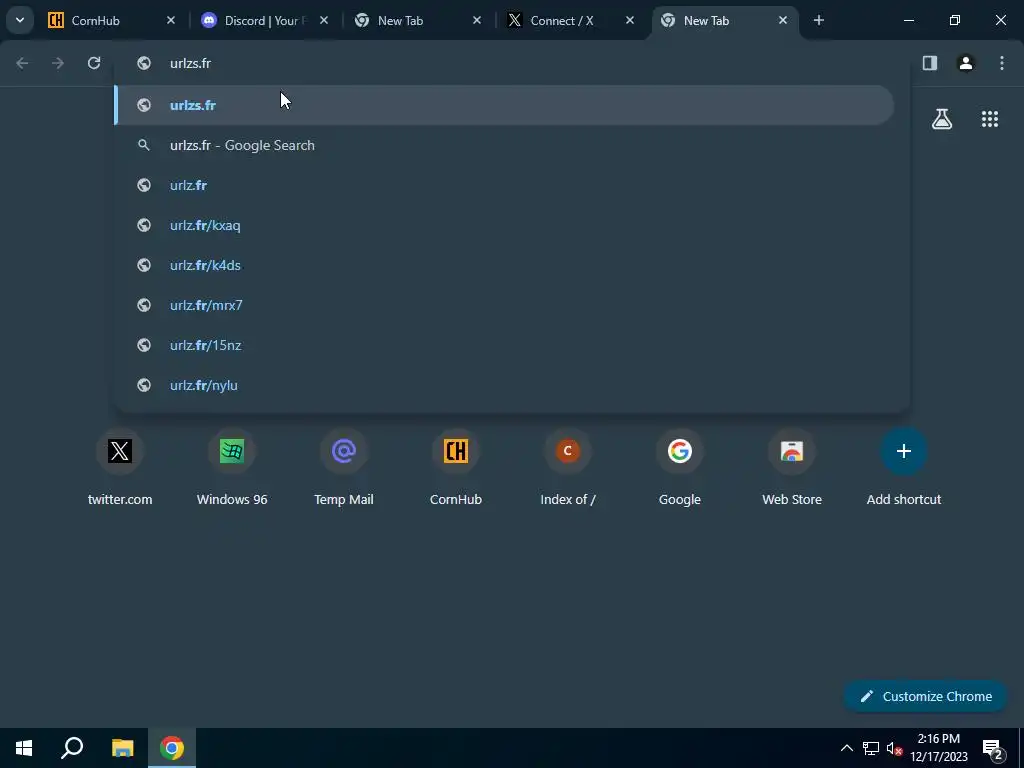Open the Windows 96 shortcut
Viewport: 1024px width, 768px height.
232,468
